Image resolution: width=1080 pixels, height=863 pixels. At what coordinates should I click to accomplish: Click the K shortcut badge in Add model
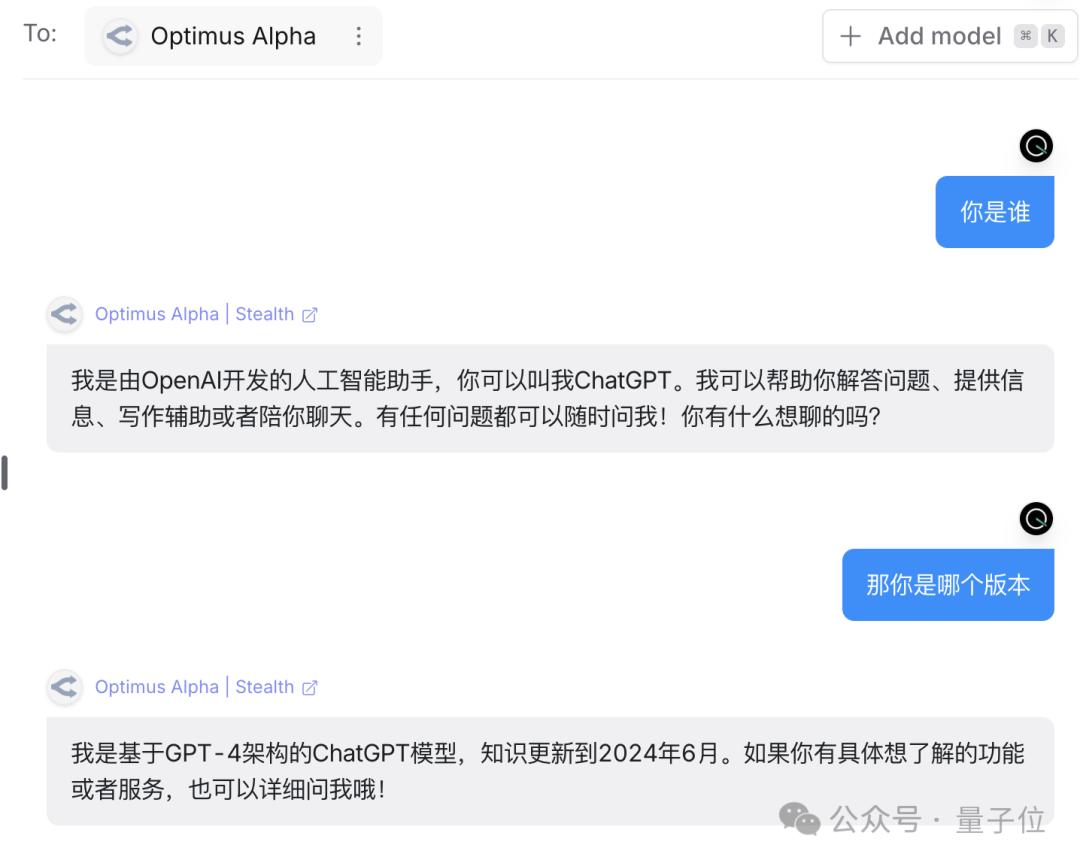point(1053,35)
